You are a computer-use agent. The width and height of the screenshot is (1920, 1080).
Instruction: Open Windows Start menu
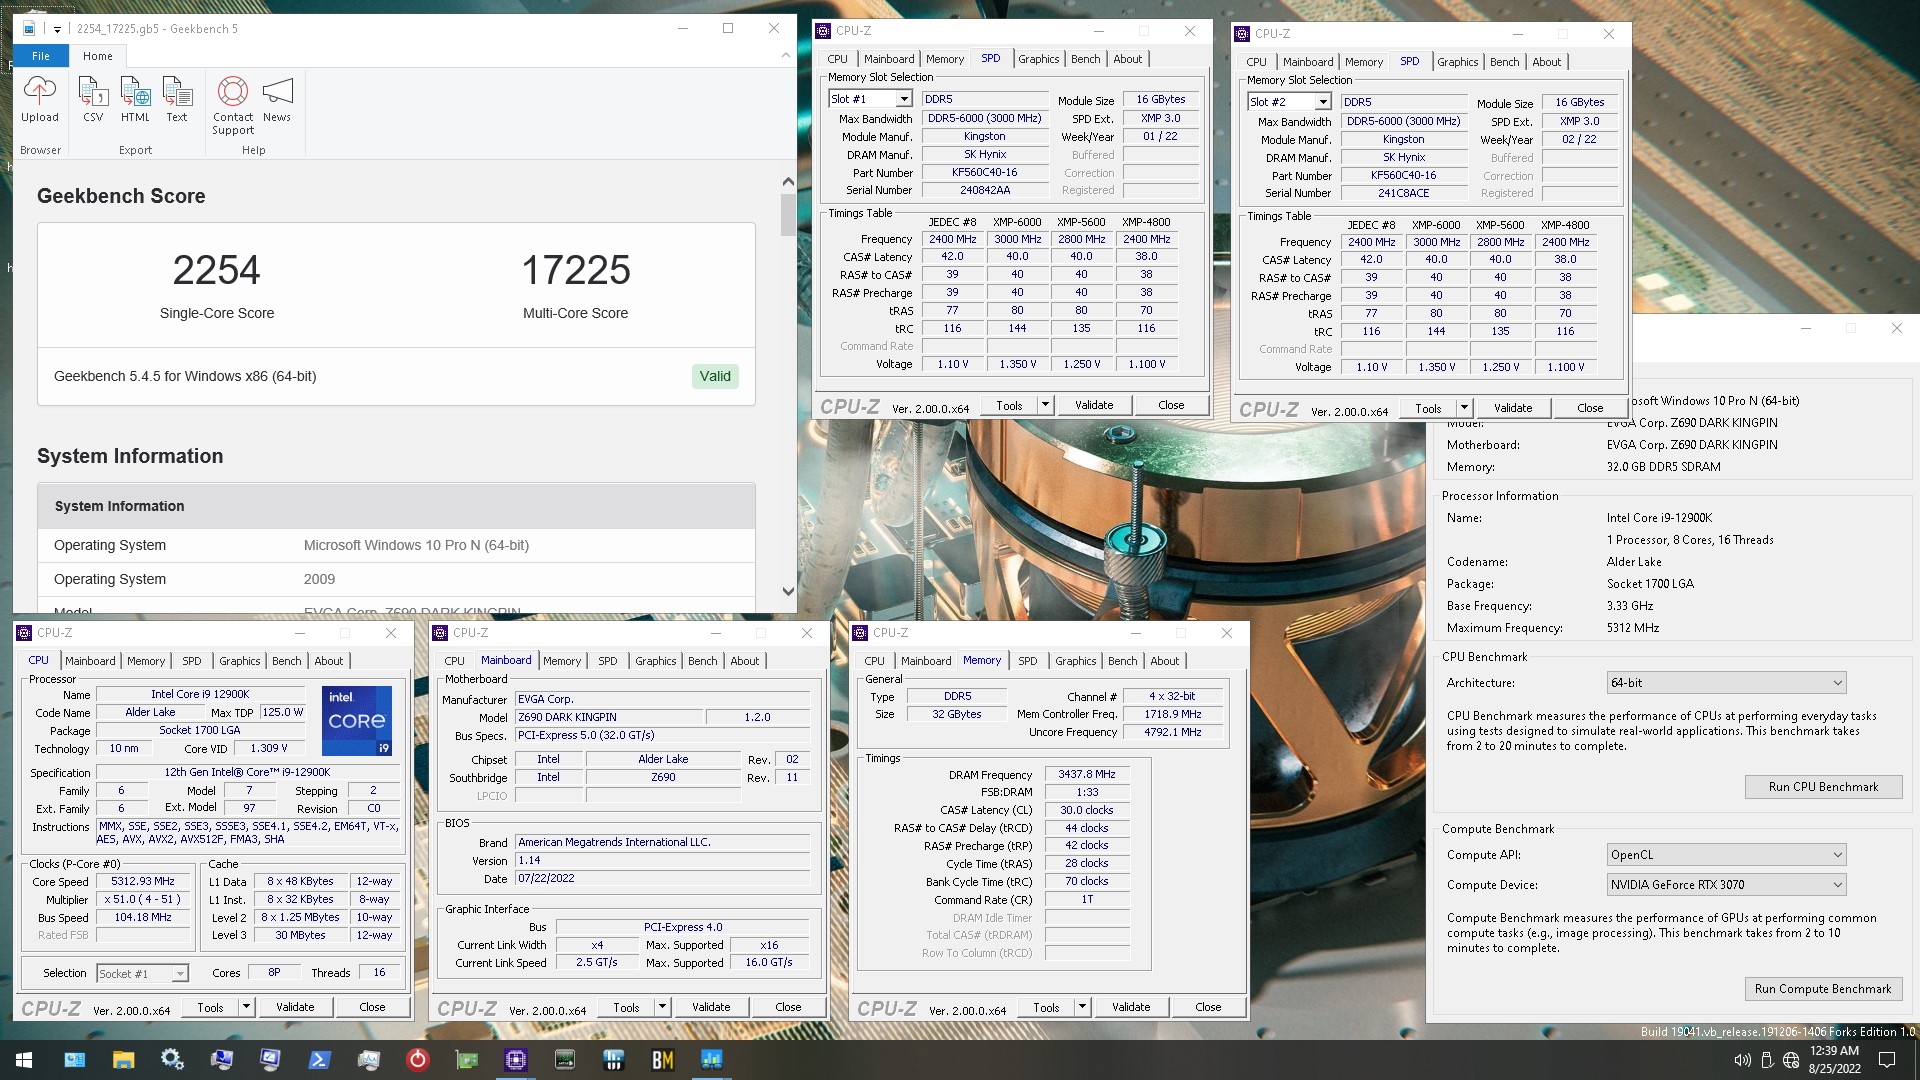click(24, 1060)
